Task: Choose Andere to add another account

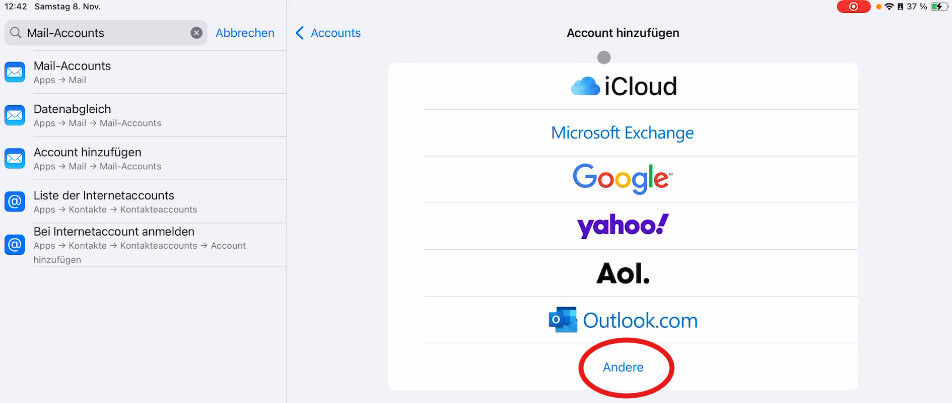Action: coord(623,367)
